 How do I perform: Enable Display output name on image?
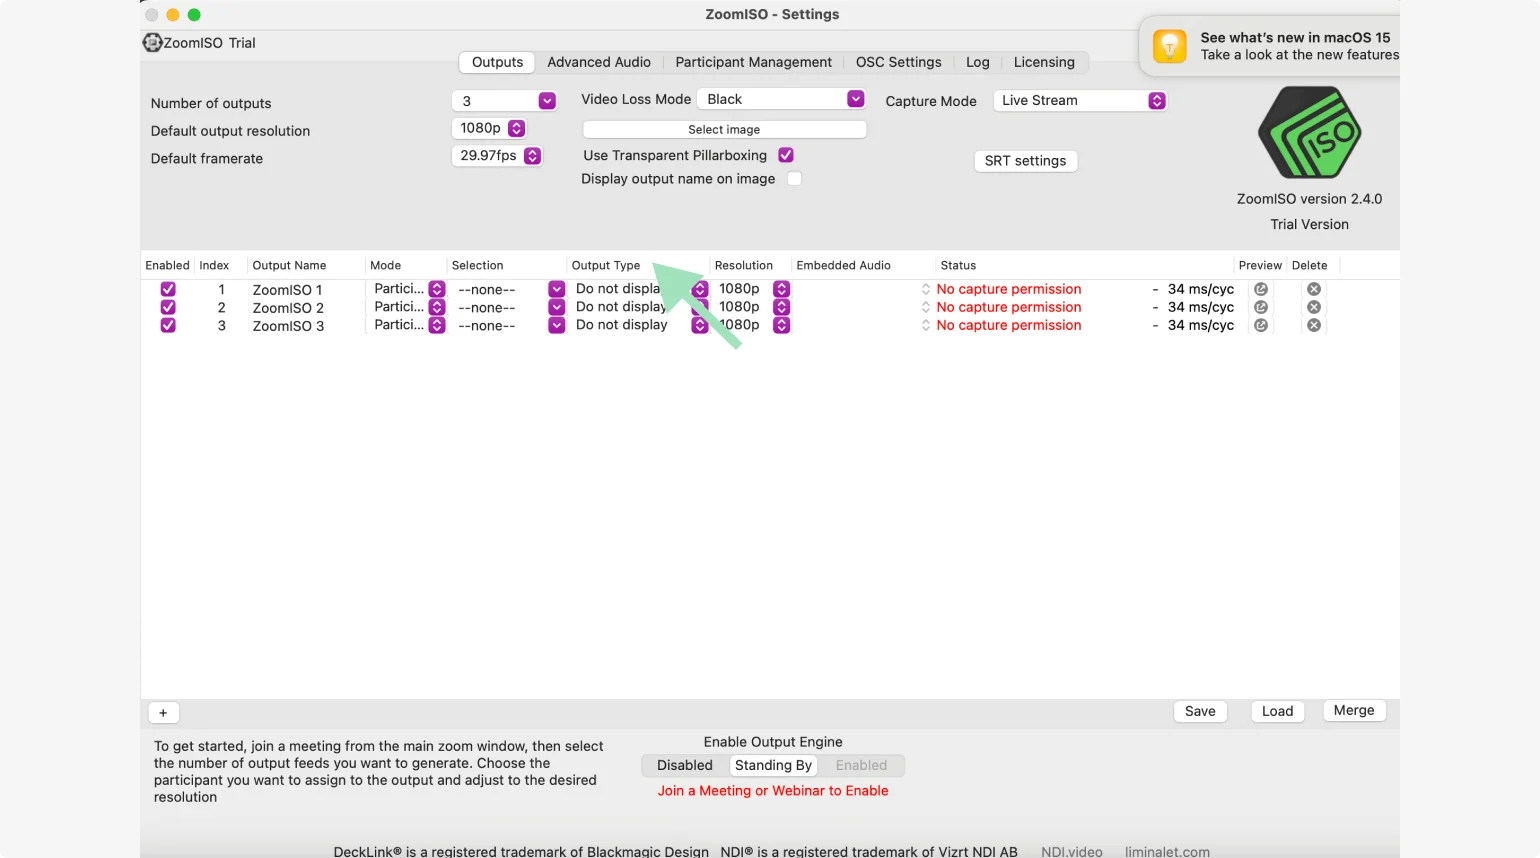[x=794, y=179]
